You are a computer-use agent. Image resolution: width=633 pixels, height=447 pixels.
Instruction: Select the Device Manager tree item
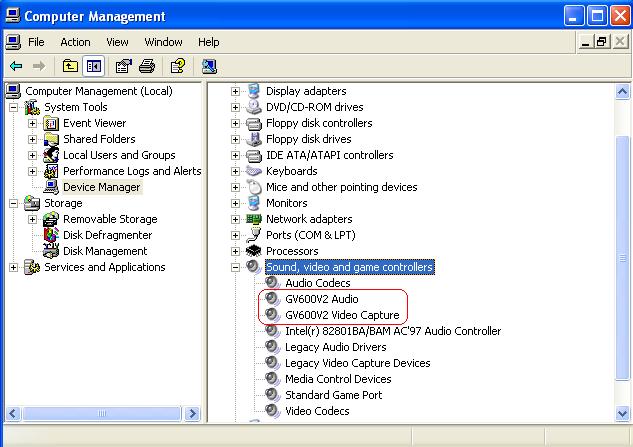pyautogui.click(x=101, y=187)
